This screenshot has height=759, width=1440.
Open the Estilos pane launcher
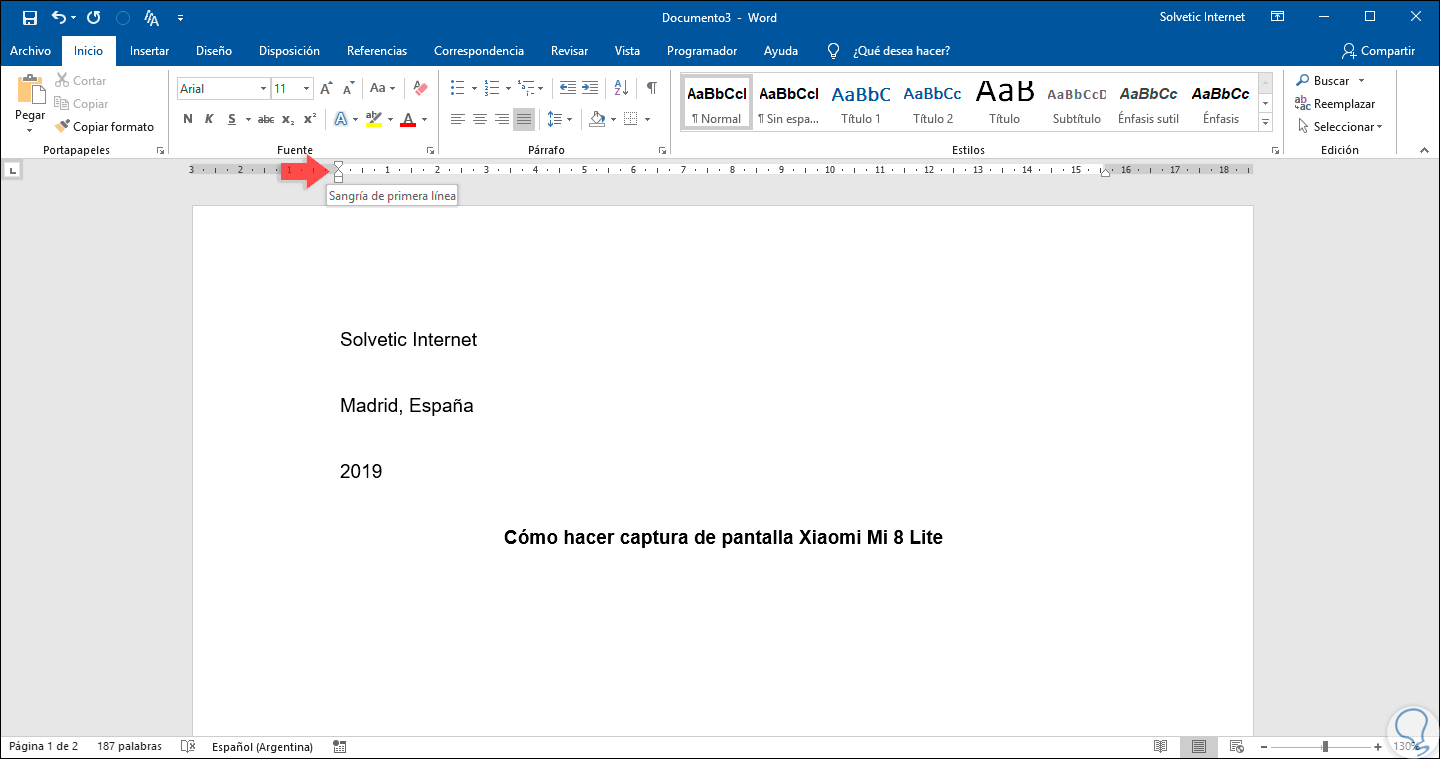(1274, 150)
